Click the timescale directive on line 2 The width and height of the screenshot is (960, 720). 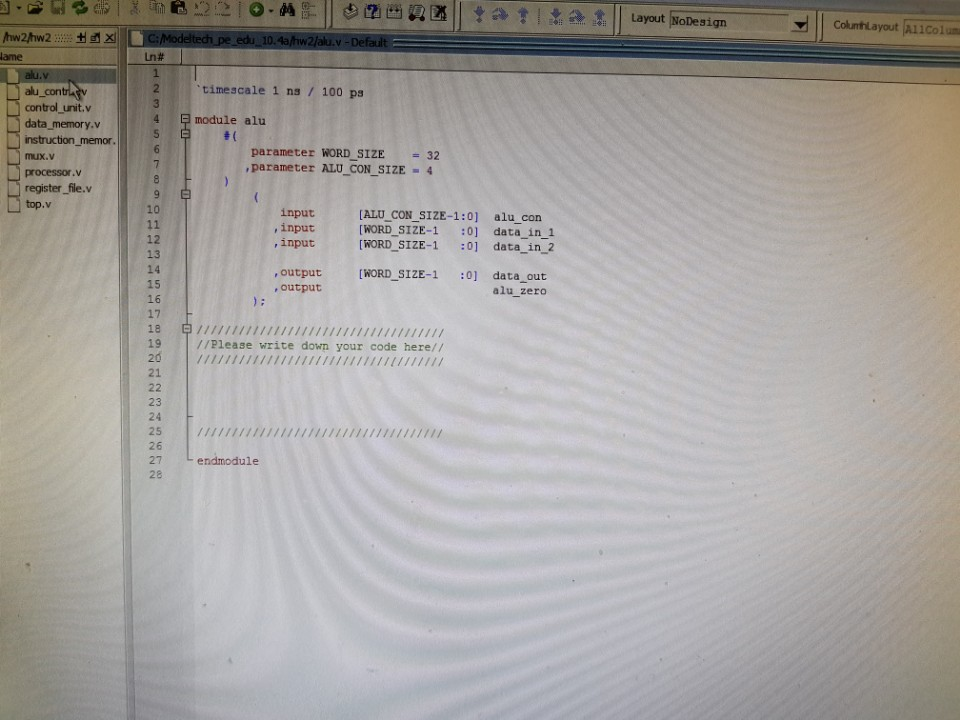[280, 91]
